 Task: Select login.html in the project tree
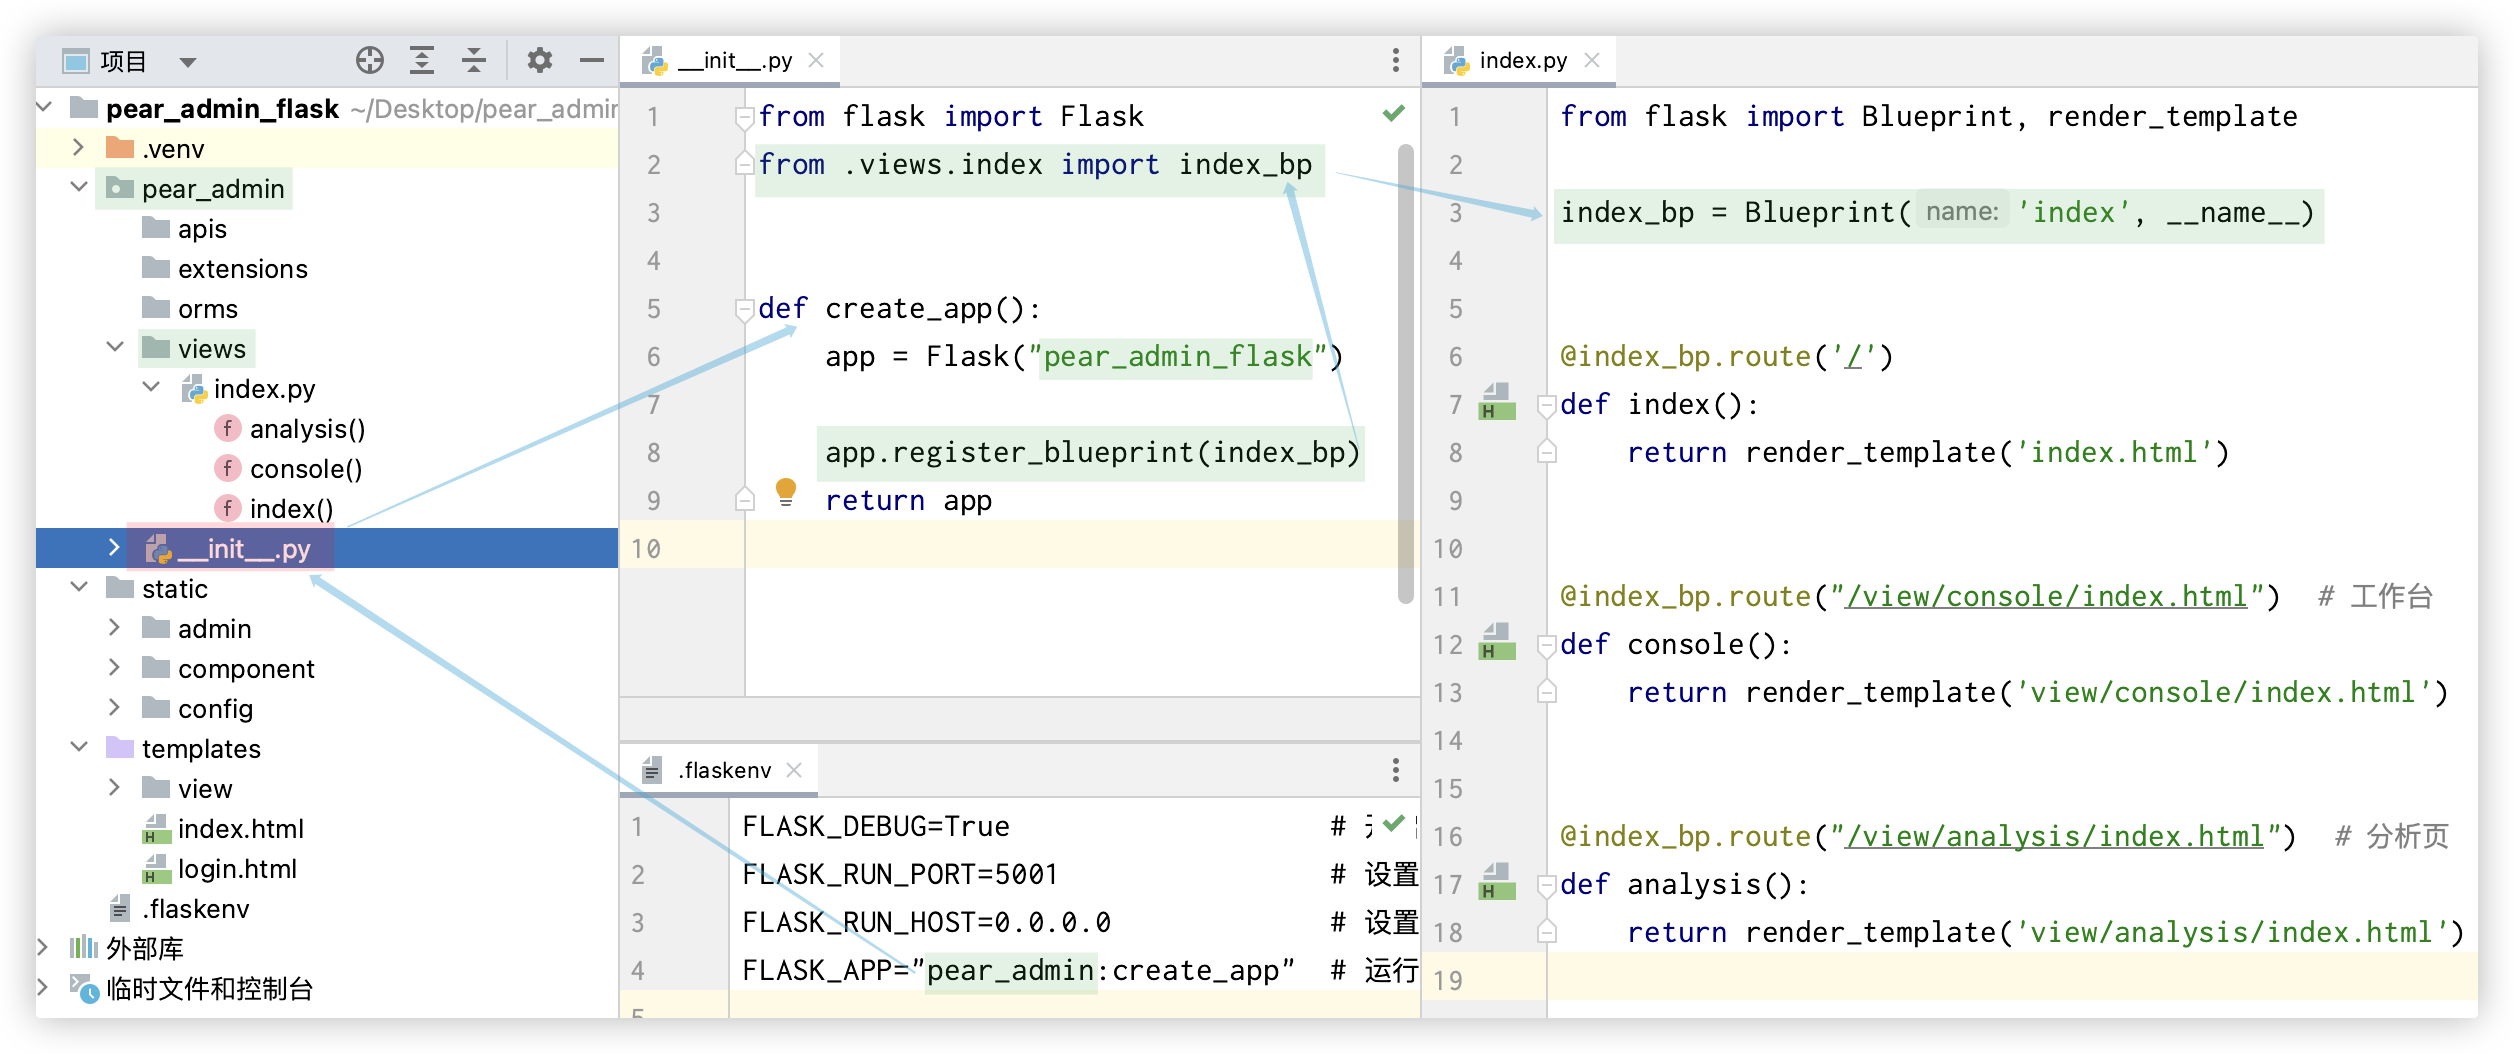(237, 869)
